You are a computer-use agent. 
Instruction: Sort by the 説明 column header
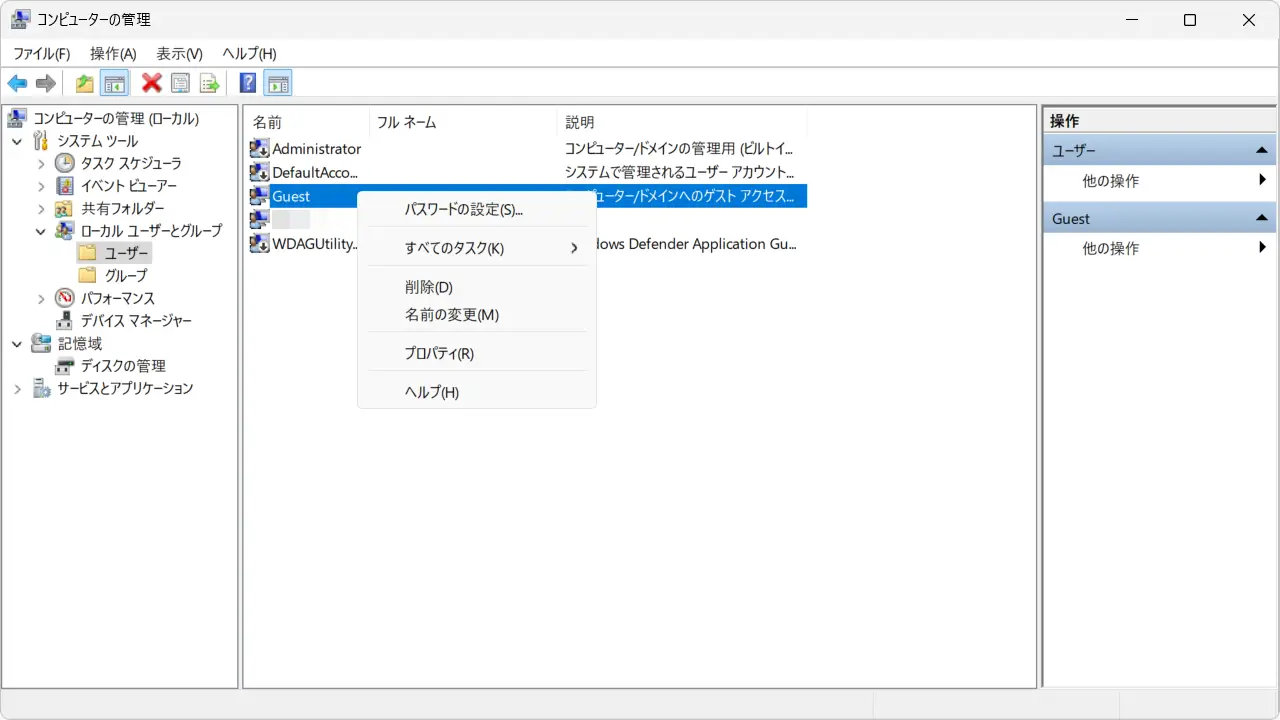[682, 122]
